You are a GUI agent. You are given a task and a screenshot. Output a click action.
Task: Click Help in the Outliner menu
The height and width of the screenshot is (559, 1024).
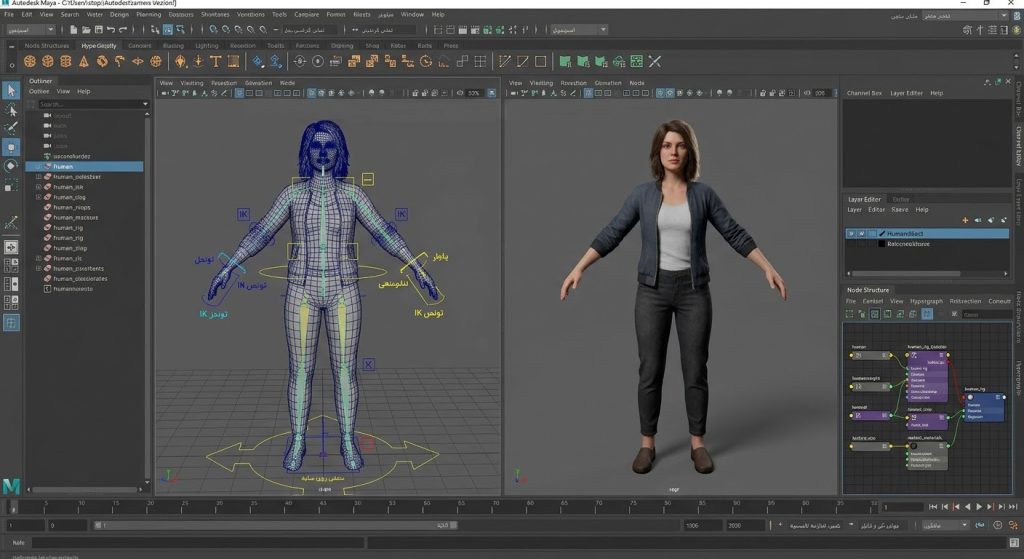pyautogui.click(x=84, y=91)
